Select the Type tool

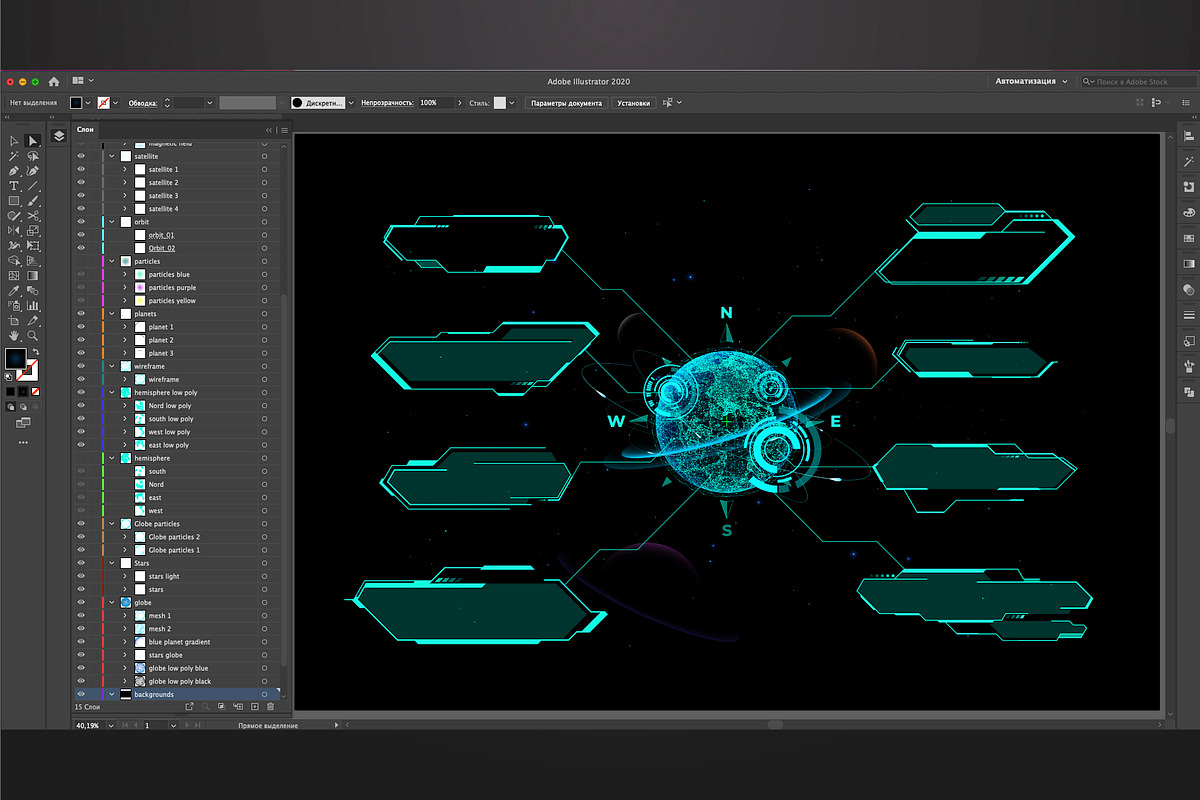point(14,185)
